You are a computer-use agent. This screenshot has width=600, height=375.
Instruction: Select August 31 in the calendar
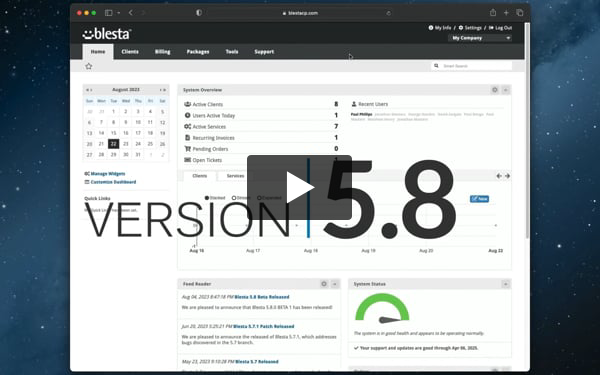coord(138,155)
